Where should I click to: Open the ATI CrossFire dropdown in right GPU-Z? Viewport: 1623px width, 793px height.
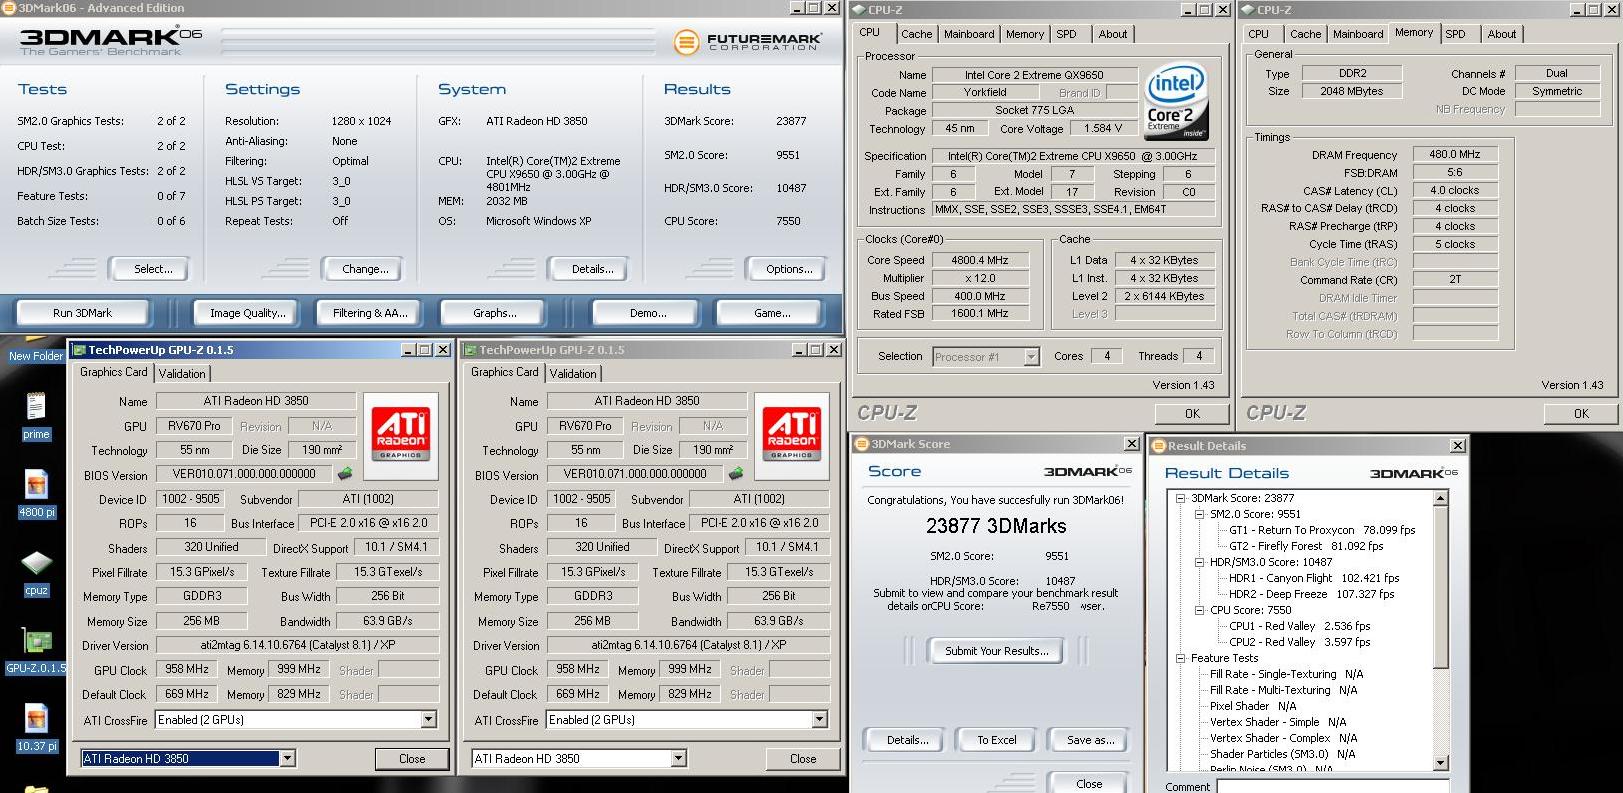(x=819, y=719)
